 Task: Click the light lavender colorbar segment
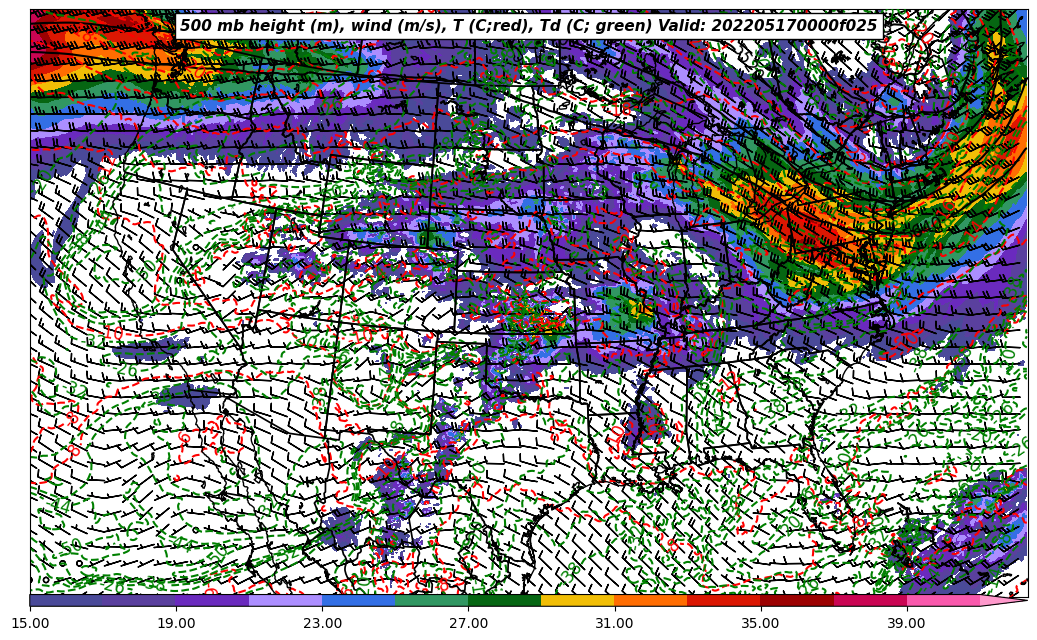click(285, 600)
